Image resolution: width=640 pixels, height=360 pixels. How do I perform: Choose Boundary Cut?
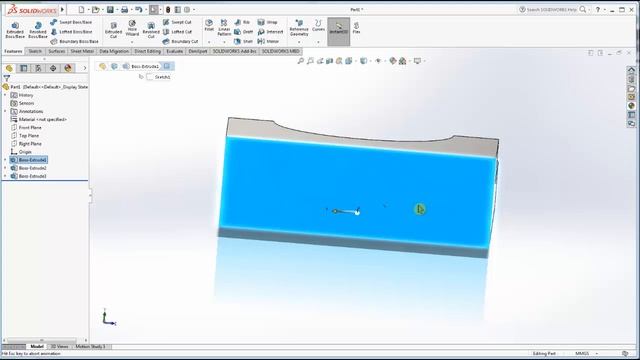[x=180, y=42]
